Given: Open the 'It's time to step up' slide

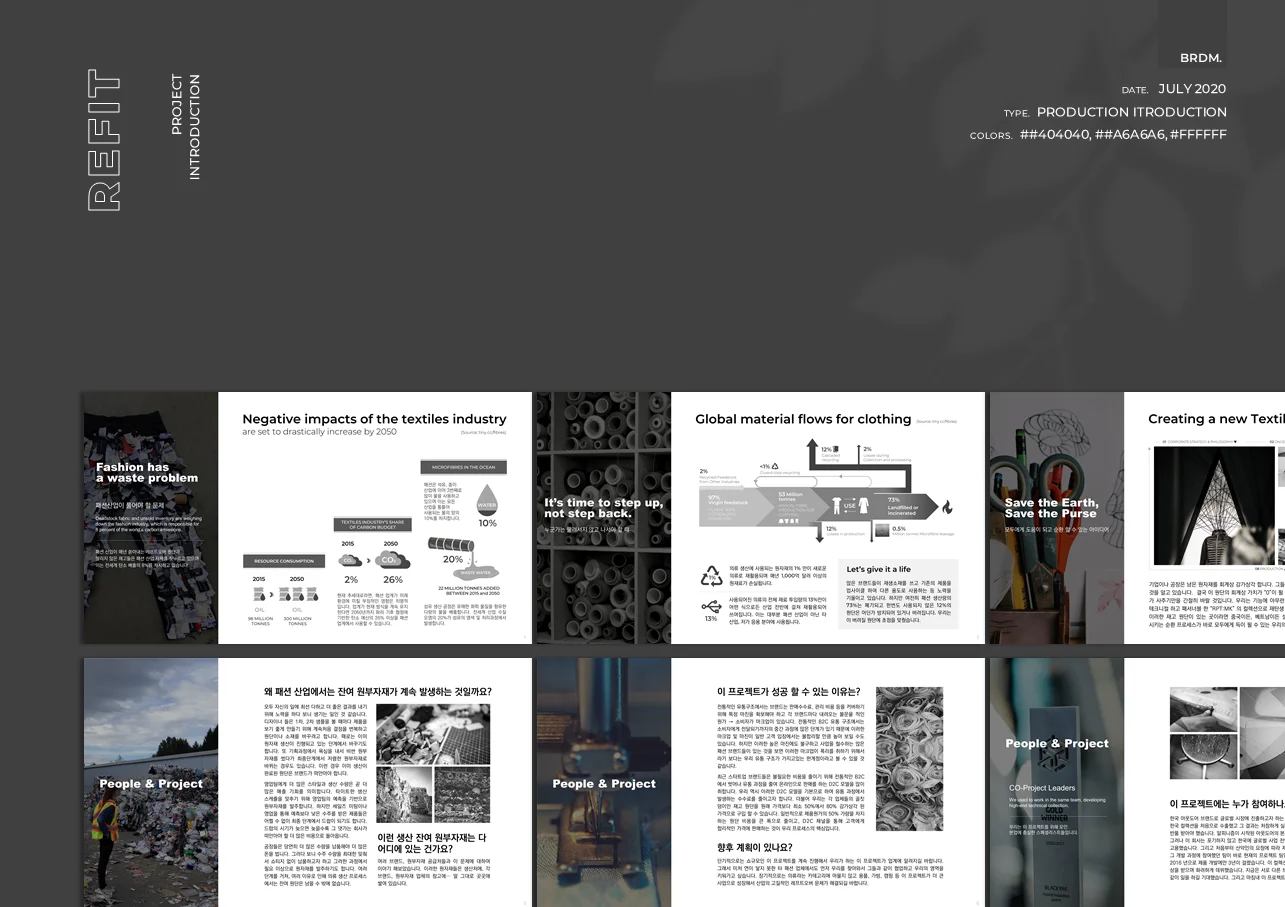Looking at the screenshot, I should click(x=603, y=517).
